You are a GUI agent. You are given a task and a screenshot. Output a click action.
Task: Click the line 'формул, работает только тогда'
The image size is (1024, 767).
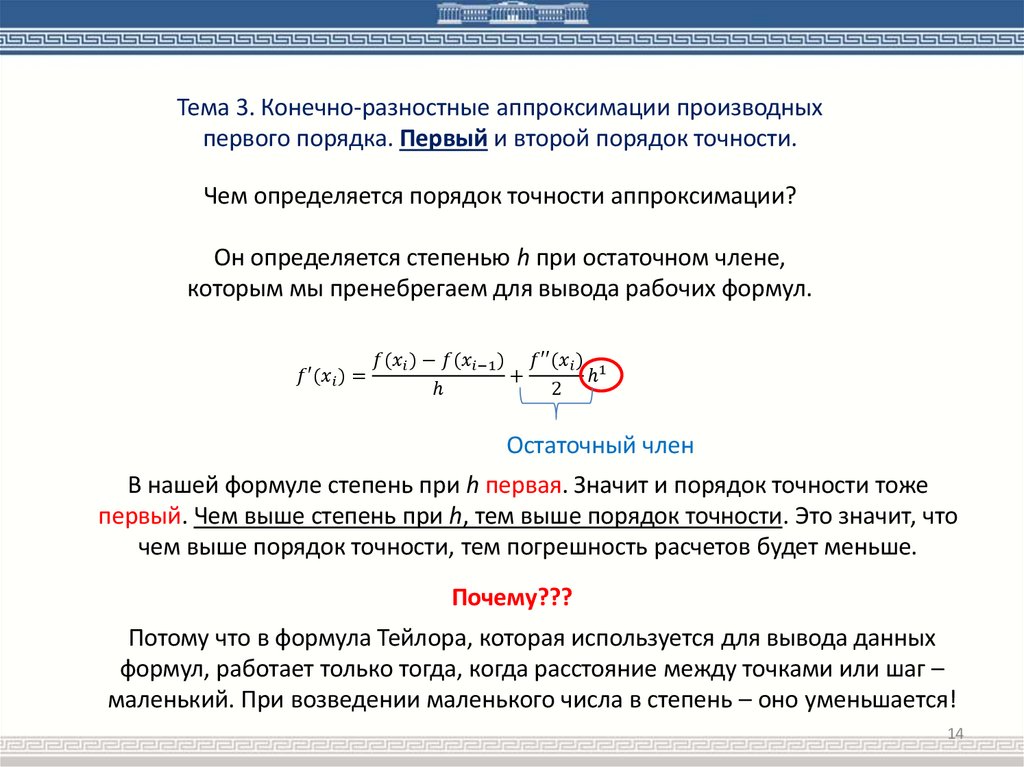click(532, 669)
